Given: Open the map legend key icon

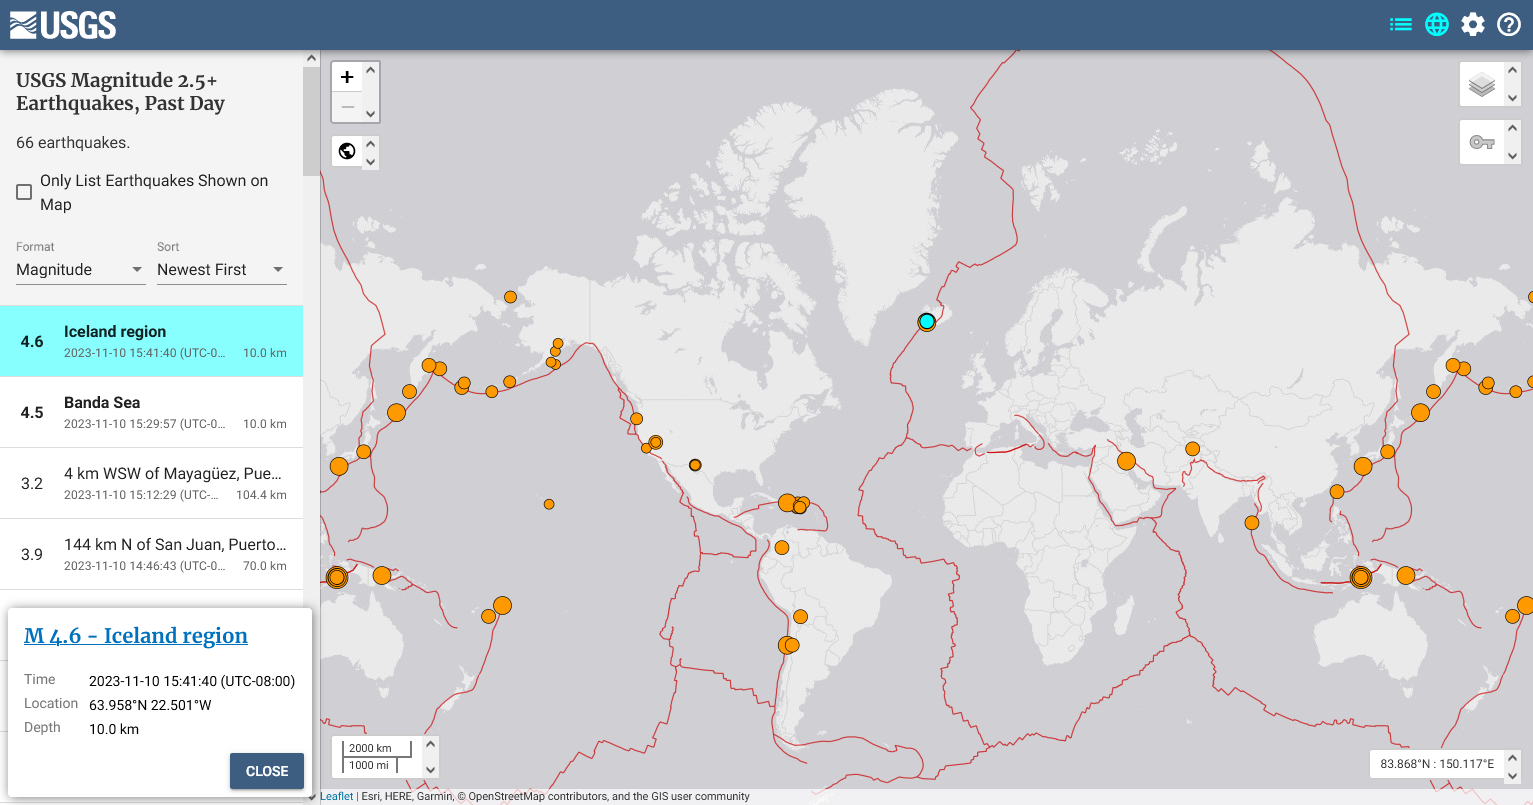Looking at the screenshot, I should pos(1482,142).
